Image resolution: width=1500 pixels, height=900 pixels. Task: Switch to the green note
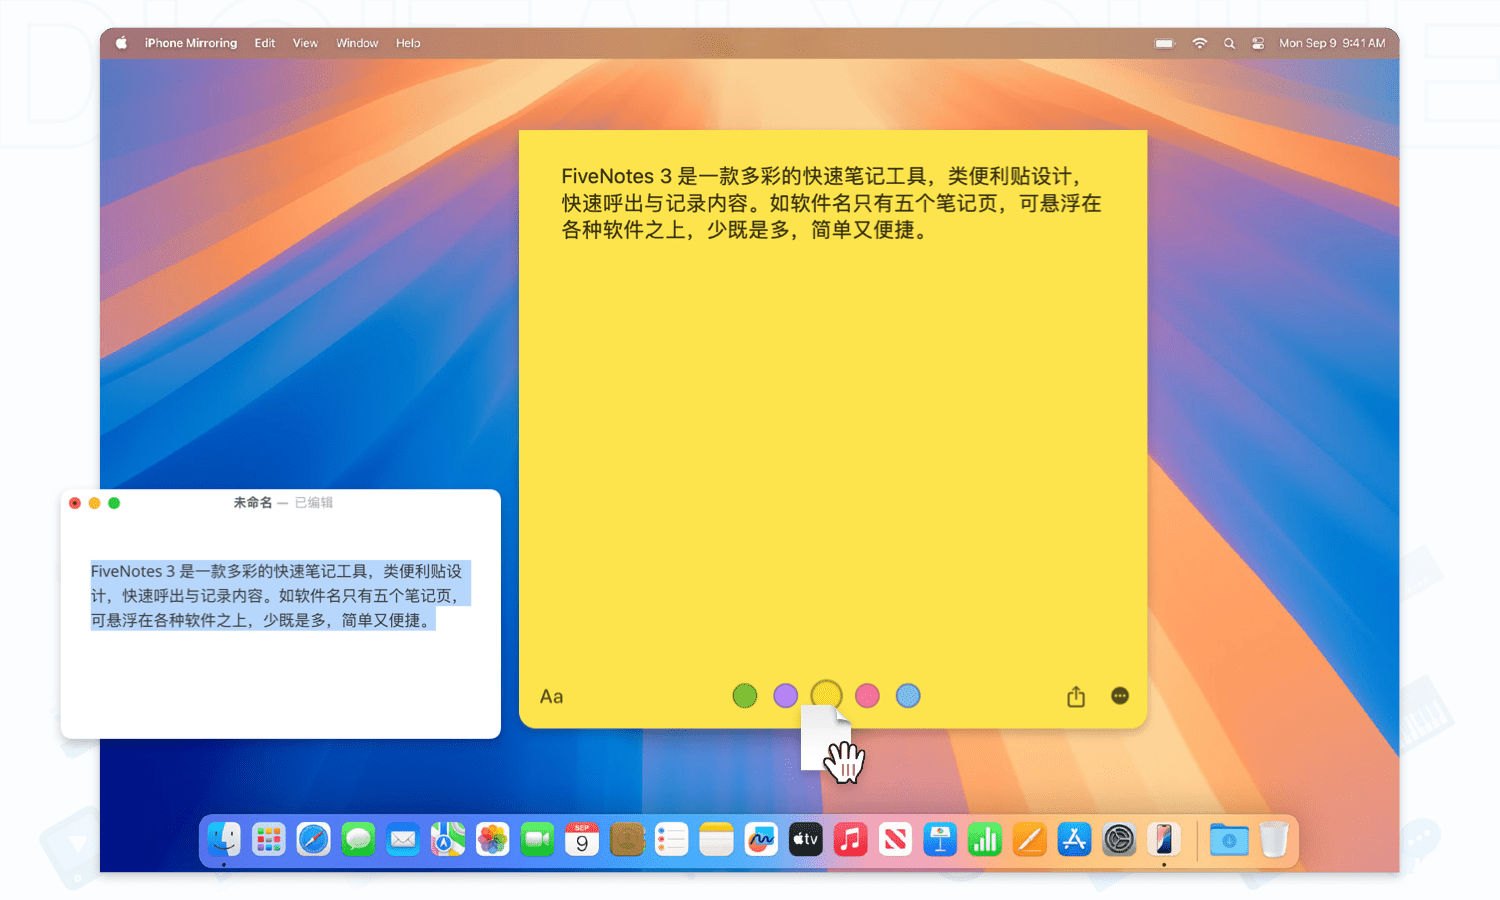click(744, 696)
